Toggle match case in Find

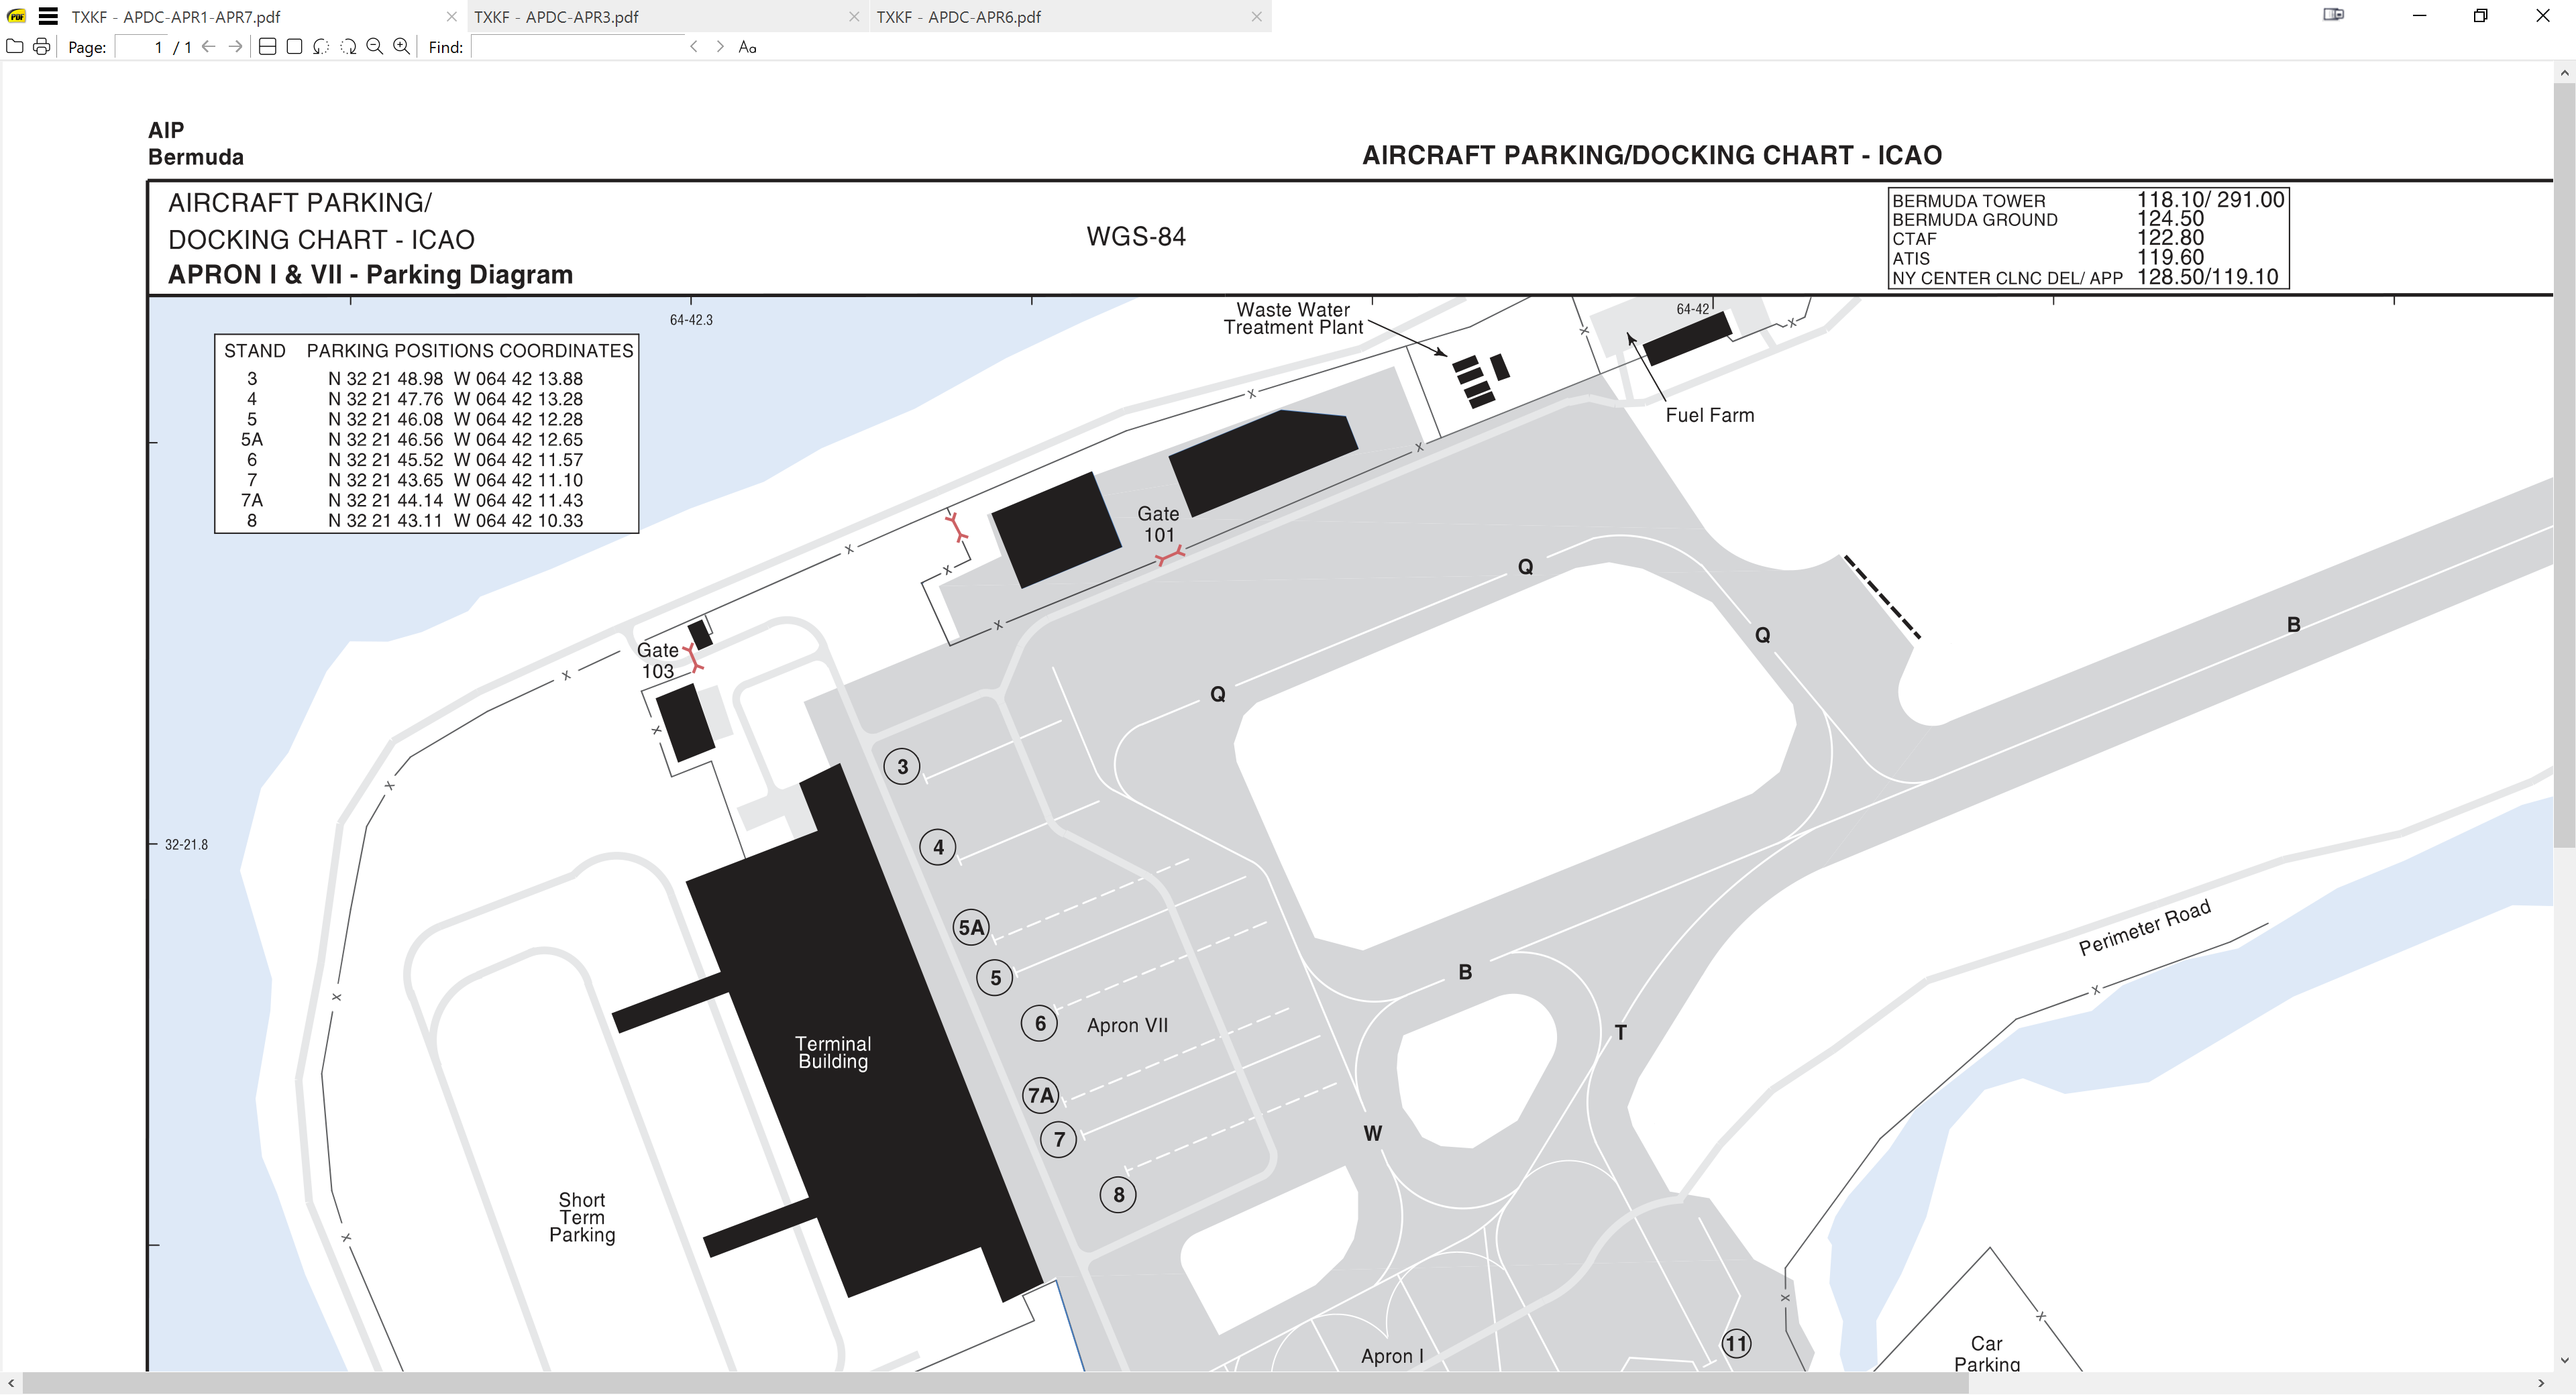(x=747, y=46)
